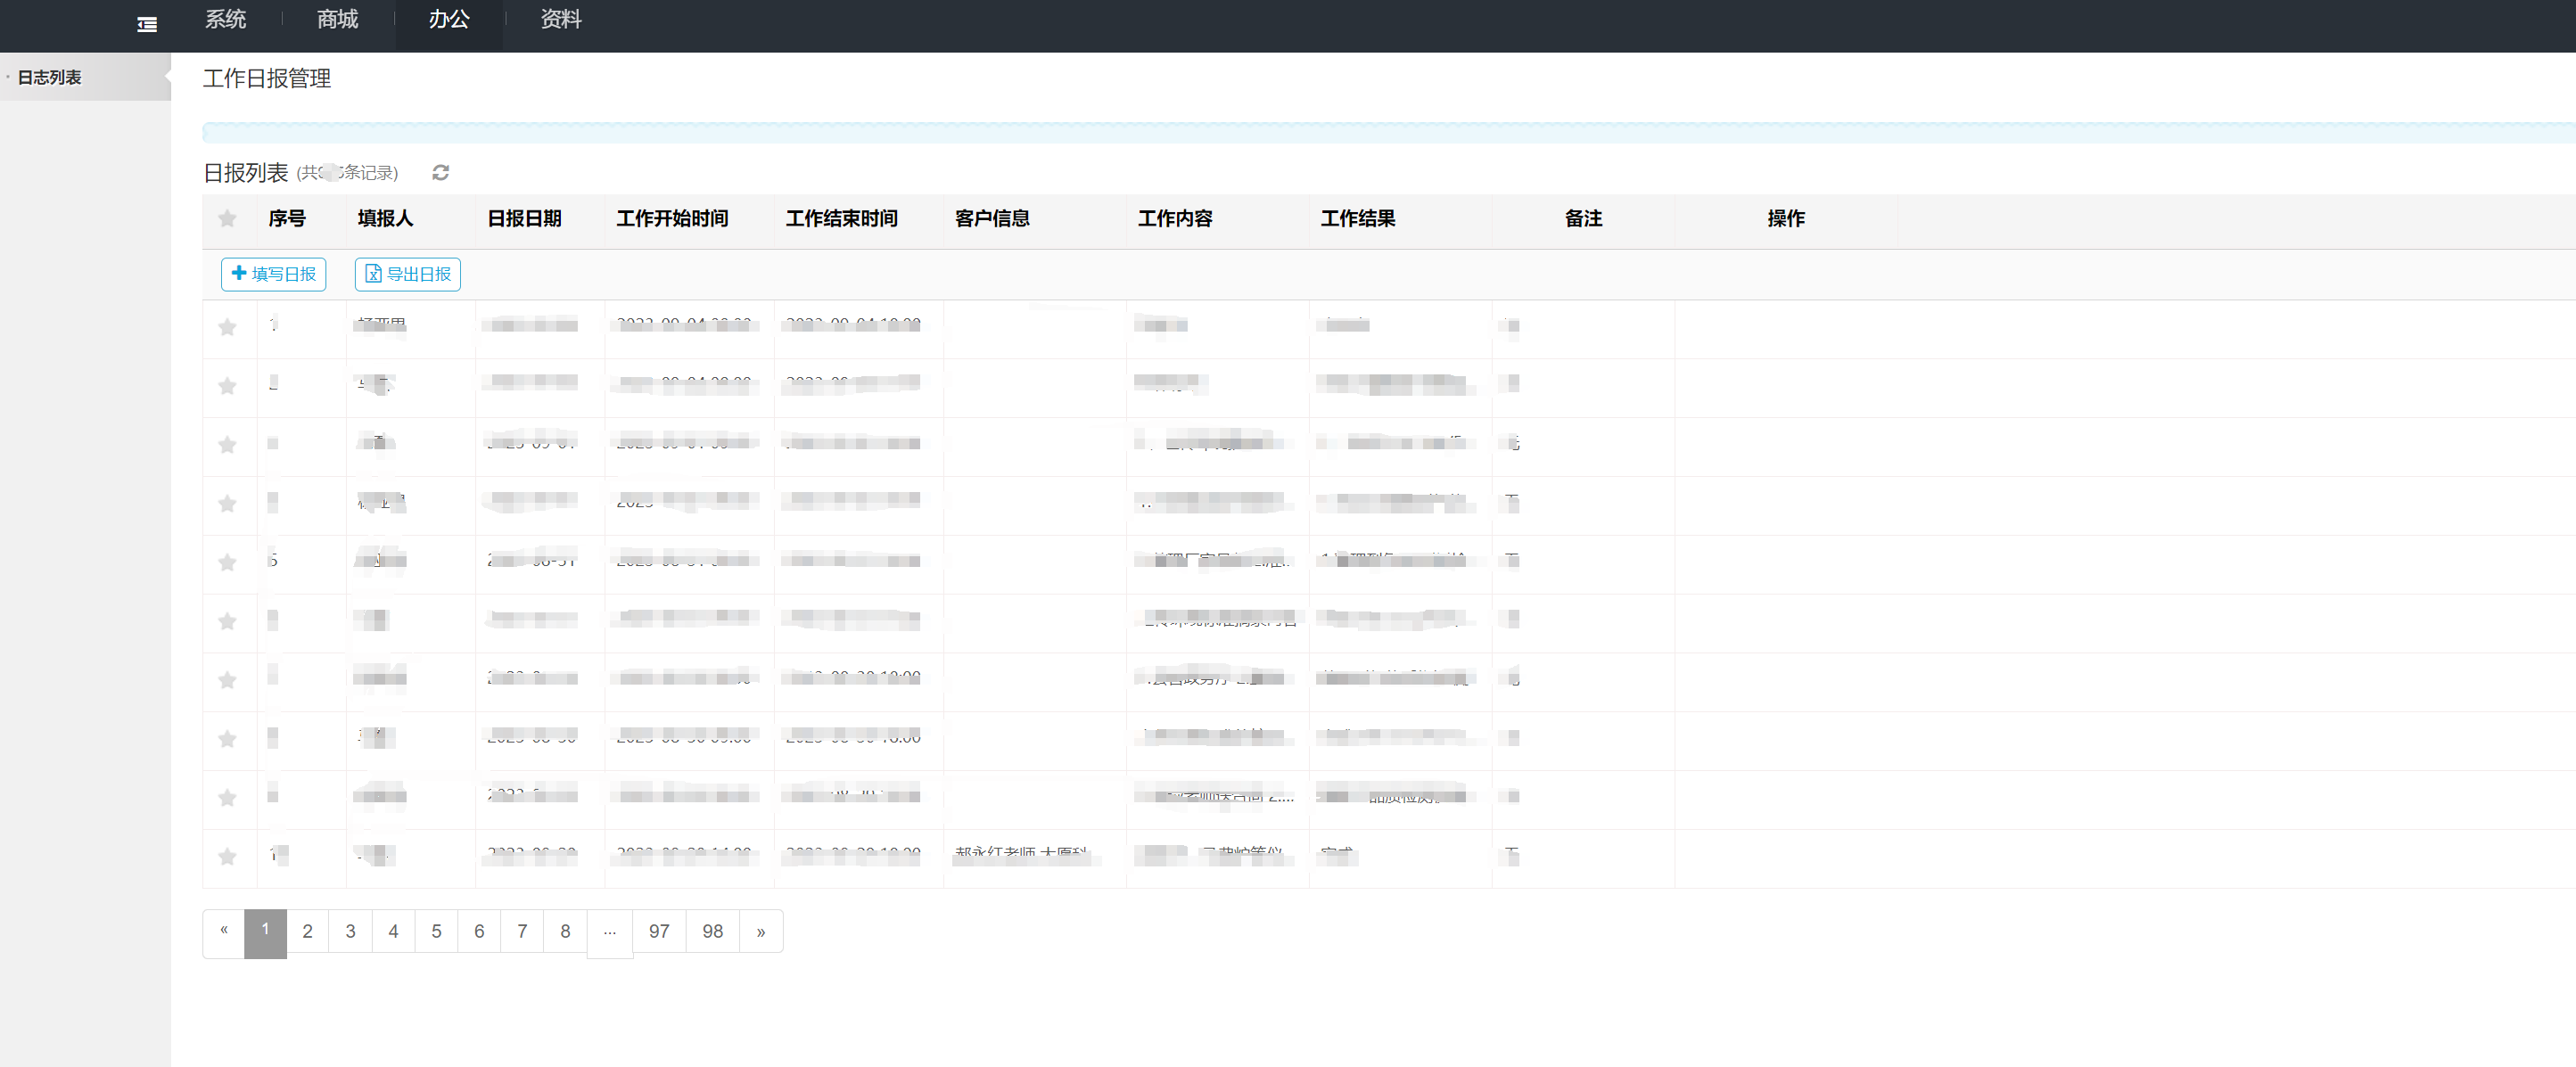
Task: Click the 工作结束时间 column header
Action: 841,218
